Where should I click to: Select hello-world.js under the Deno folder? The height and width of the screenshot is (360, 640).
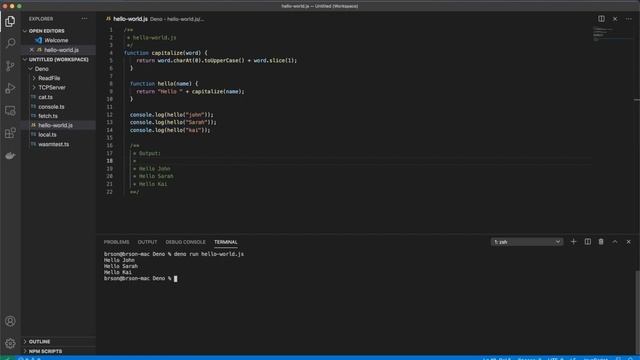56,125
